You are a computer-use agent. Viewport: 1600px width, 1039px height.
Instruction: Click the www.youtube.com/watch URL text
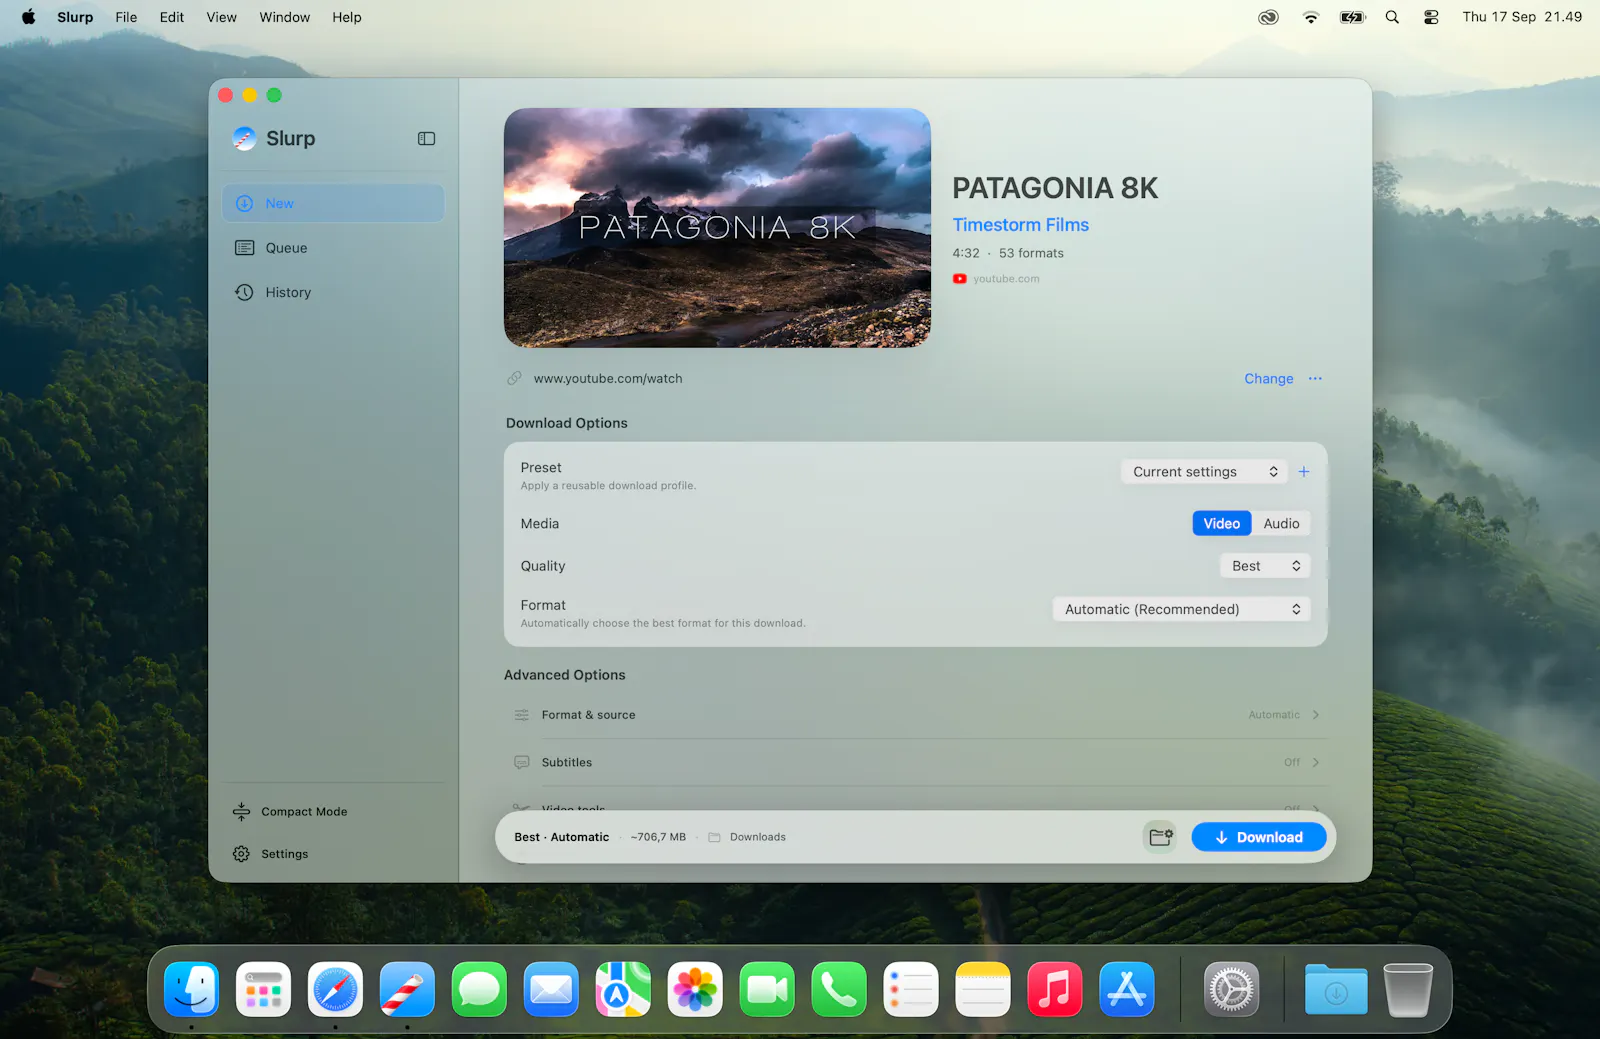pos(608,379)
